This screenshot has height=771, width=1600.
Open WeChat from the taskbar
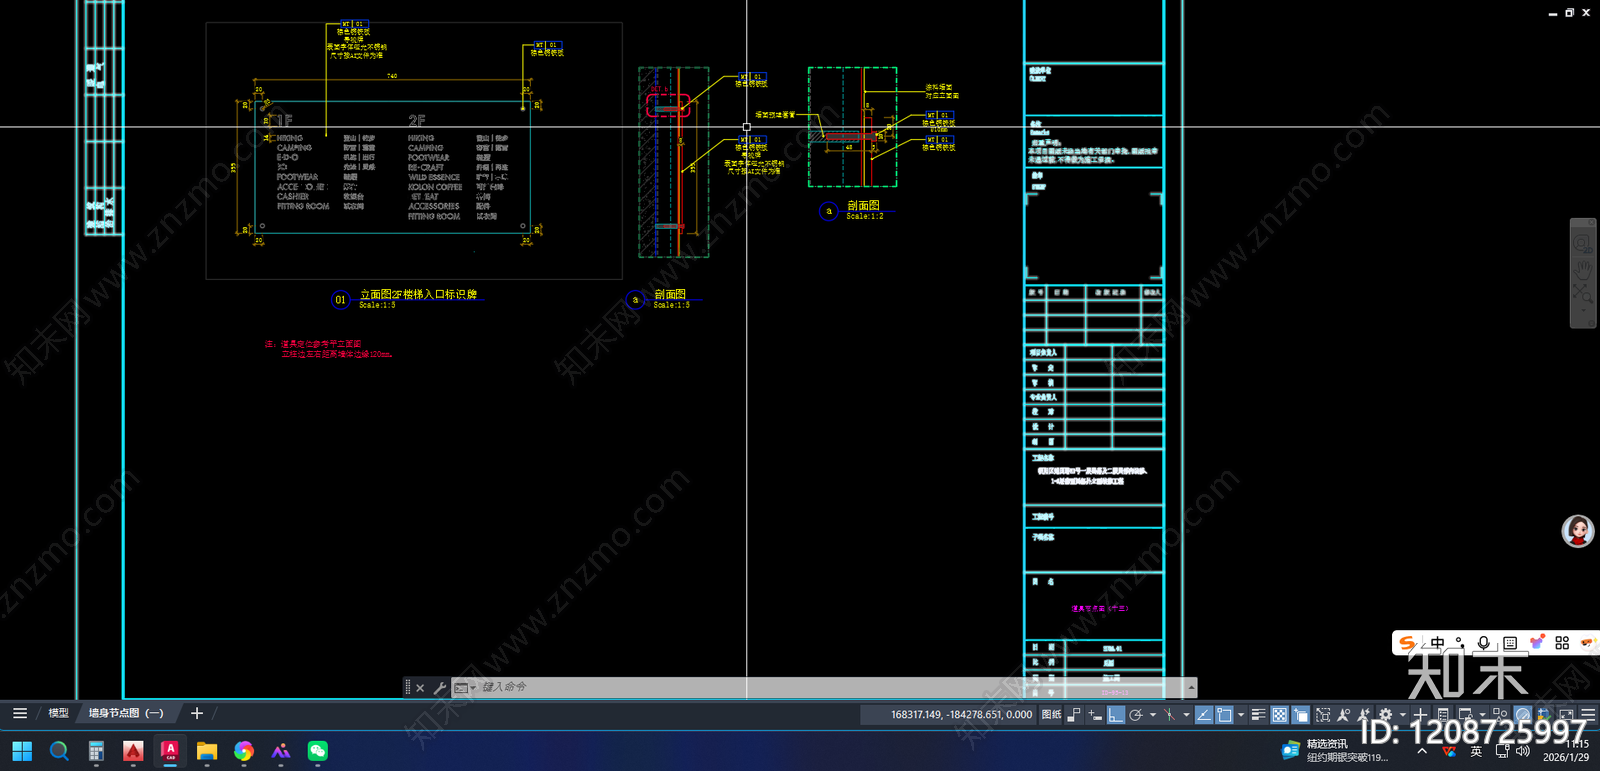pyautogui.click(x=318, y=751)
